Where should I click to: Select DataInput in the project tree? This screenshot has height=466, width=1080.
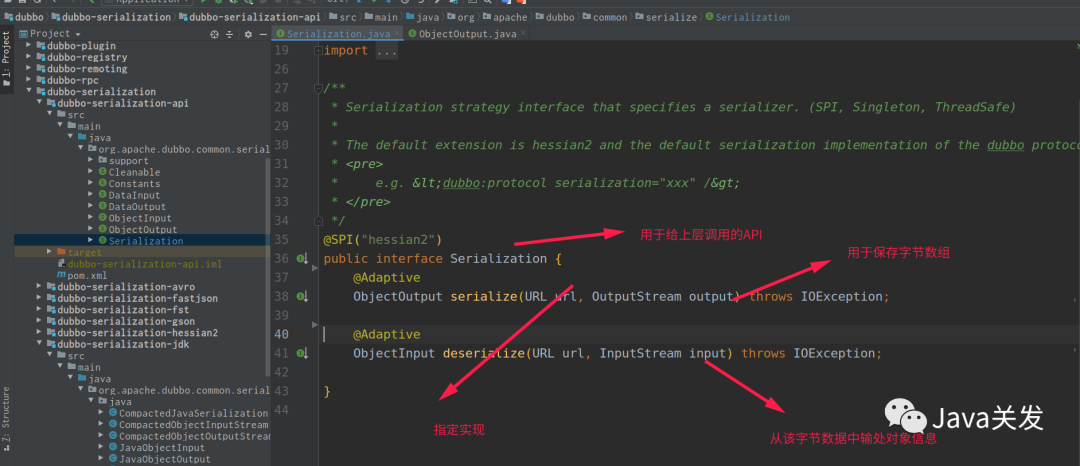click(x=129, y=195)
